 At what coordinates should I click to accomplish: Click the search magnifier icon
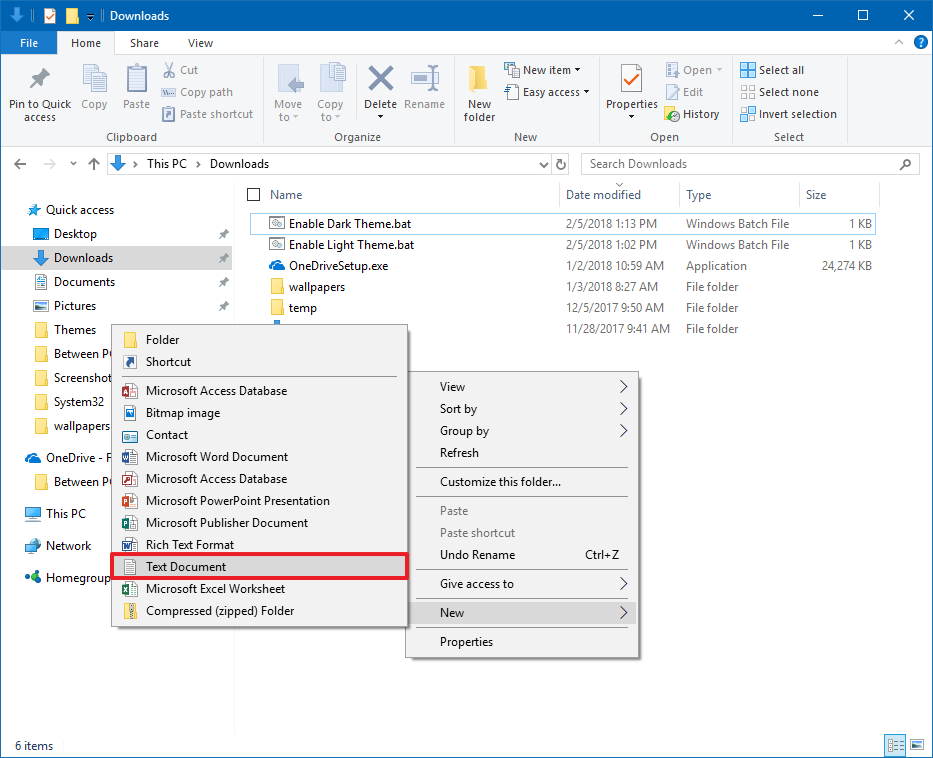[905, 164]
